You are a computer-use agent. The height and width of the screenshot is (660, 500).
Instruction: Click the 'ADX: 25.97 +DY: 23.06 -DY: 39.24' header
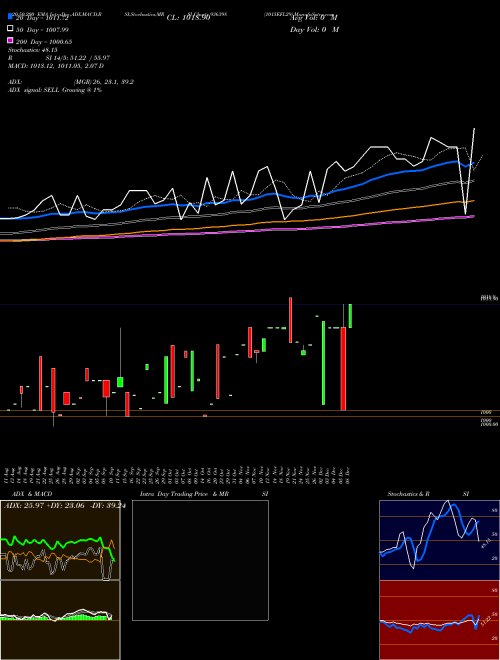click(x=64, y=506)
